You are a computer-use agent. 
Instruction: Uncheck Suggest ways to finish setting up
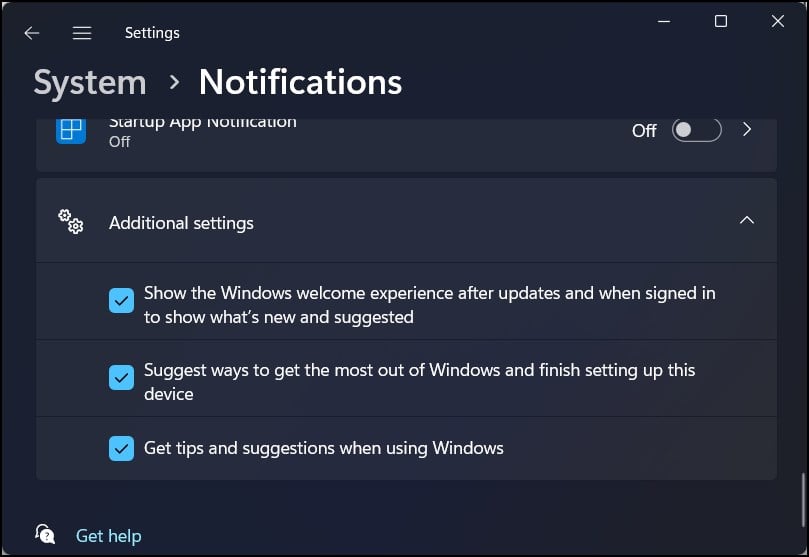121,378
